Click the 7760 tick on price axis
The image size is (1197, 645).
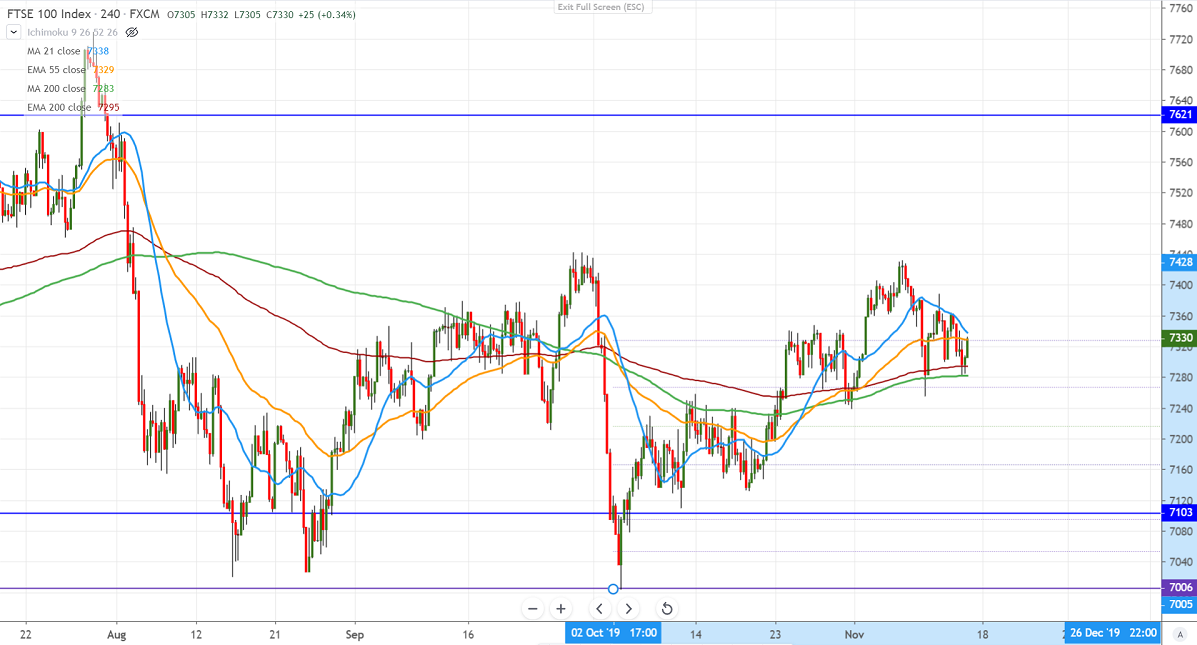[1180, 8]
